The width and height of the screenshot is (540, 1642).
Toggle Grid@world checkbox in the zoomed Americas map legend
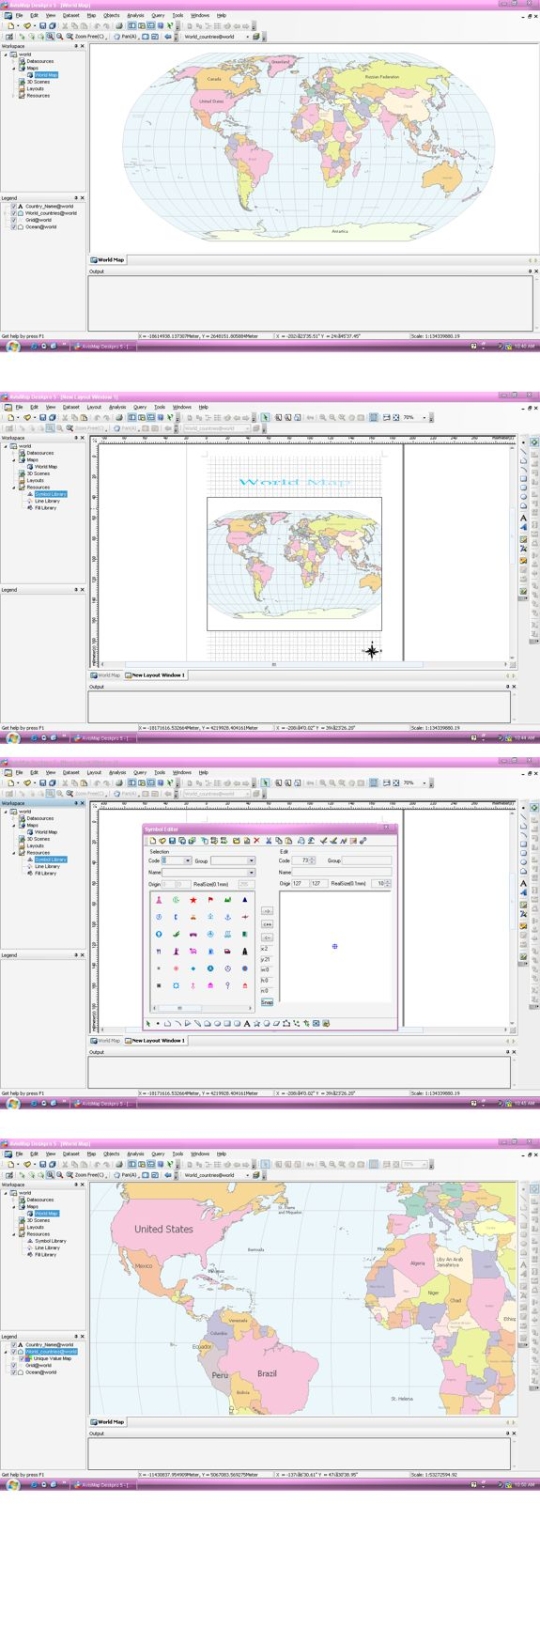tap(14, 1365)
